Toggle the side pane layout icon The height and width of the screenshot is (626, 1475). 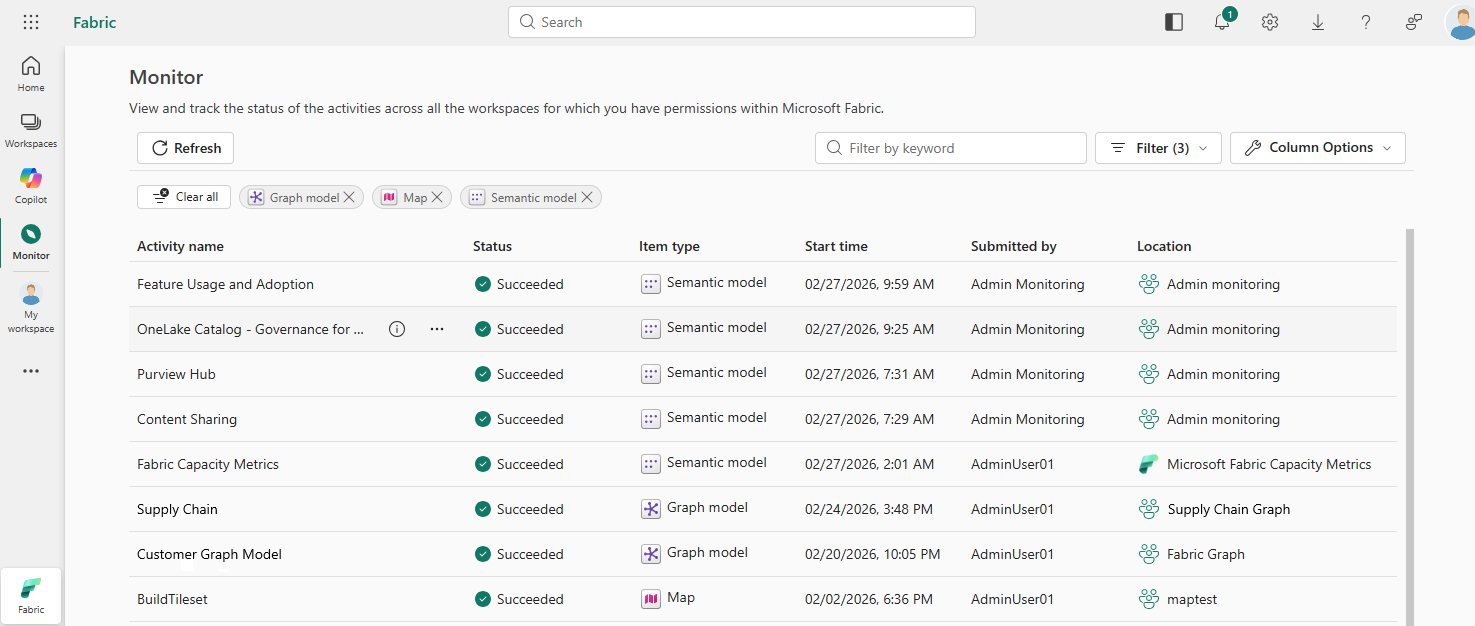pos(1174,22)
